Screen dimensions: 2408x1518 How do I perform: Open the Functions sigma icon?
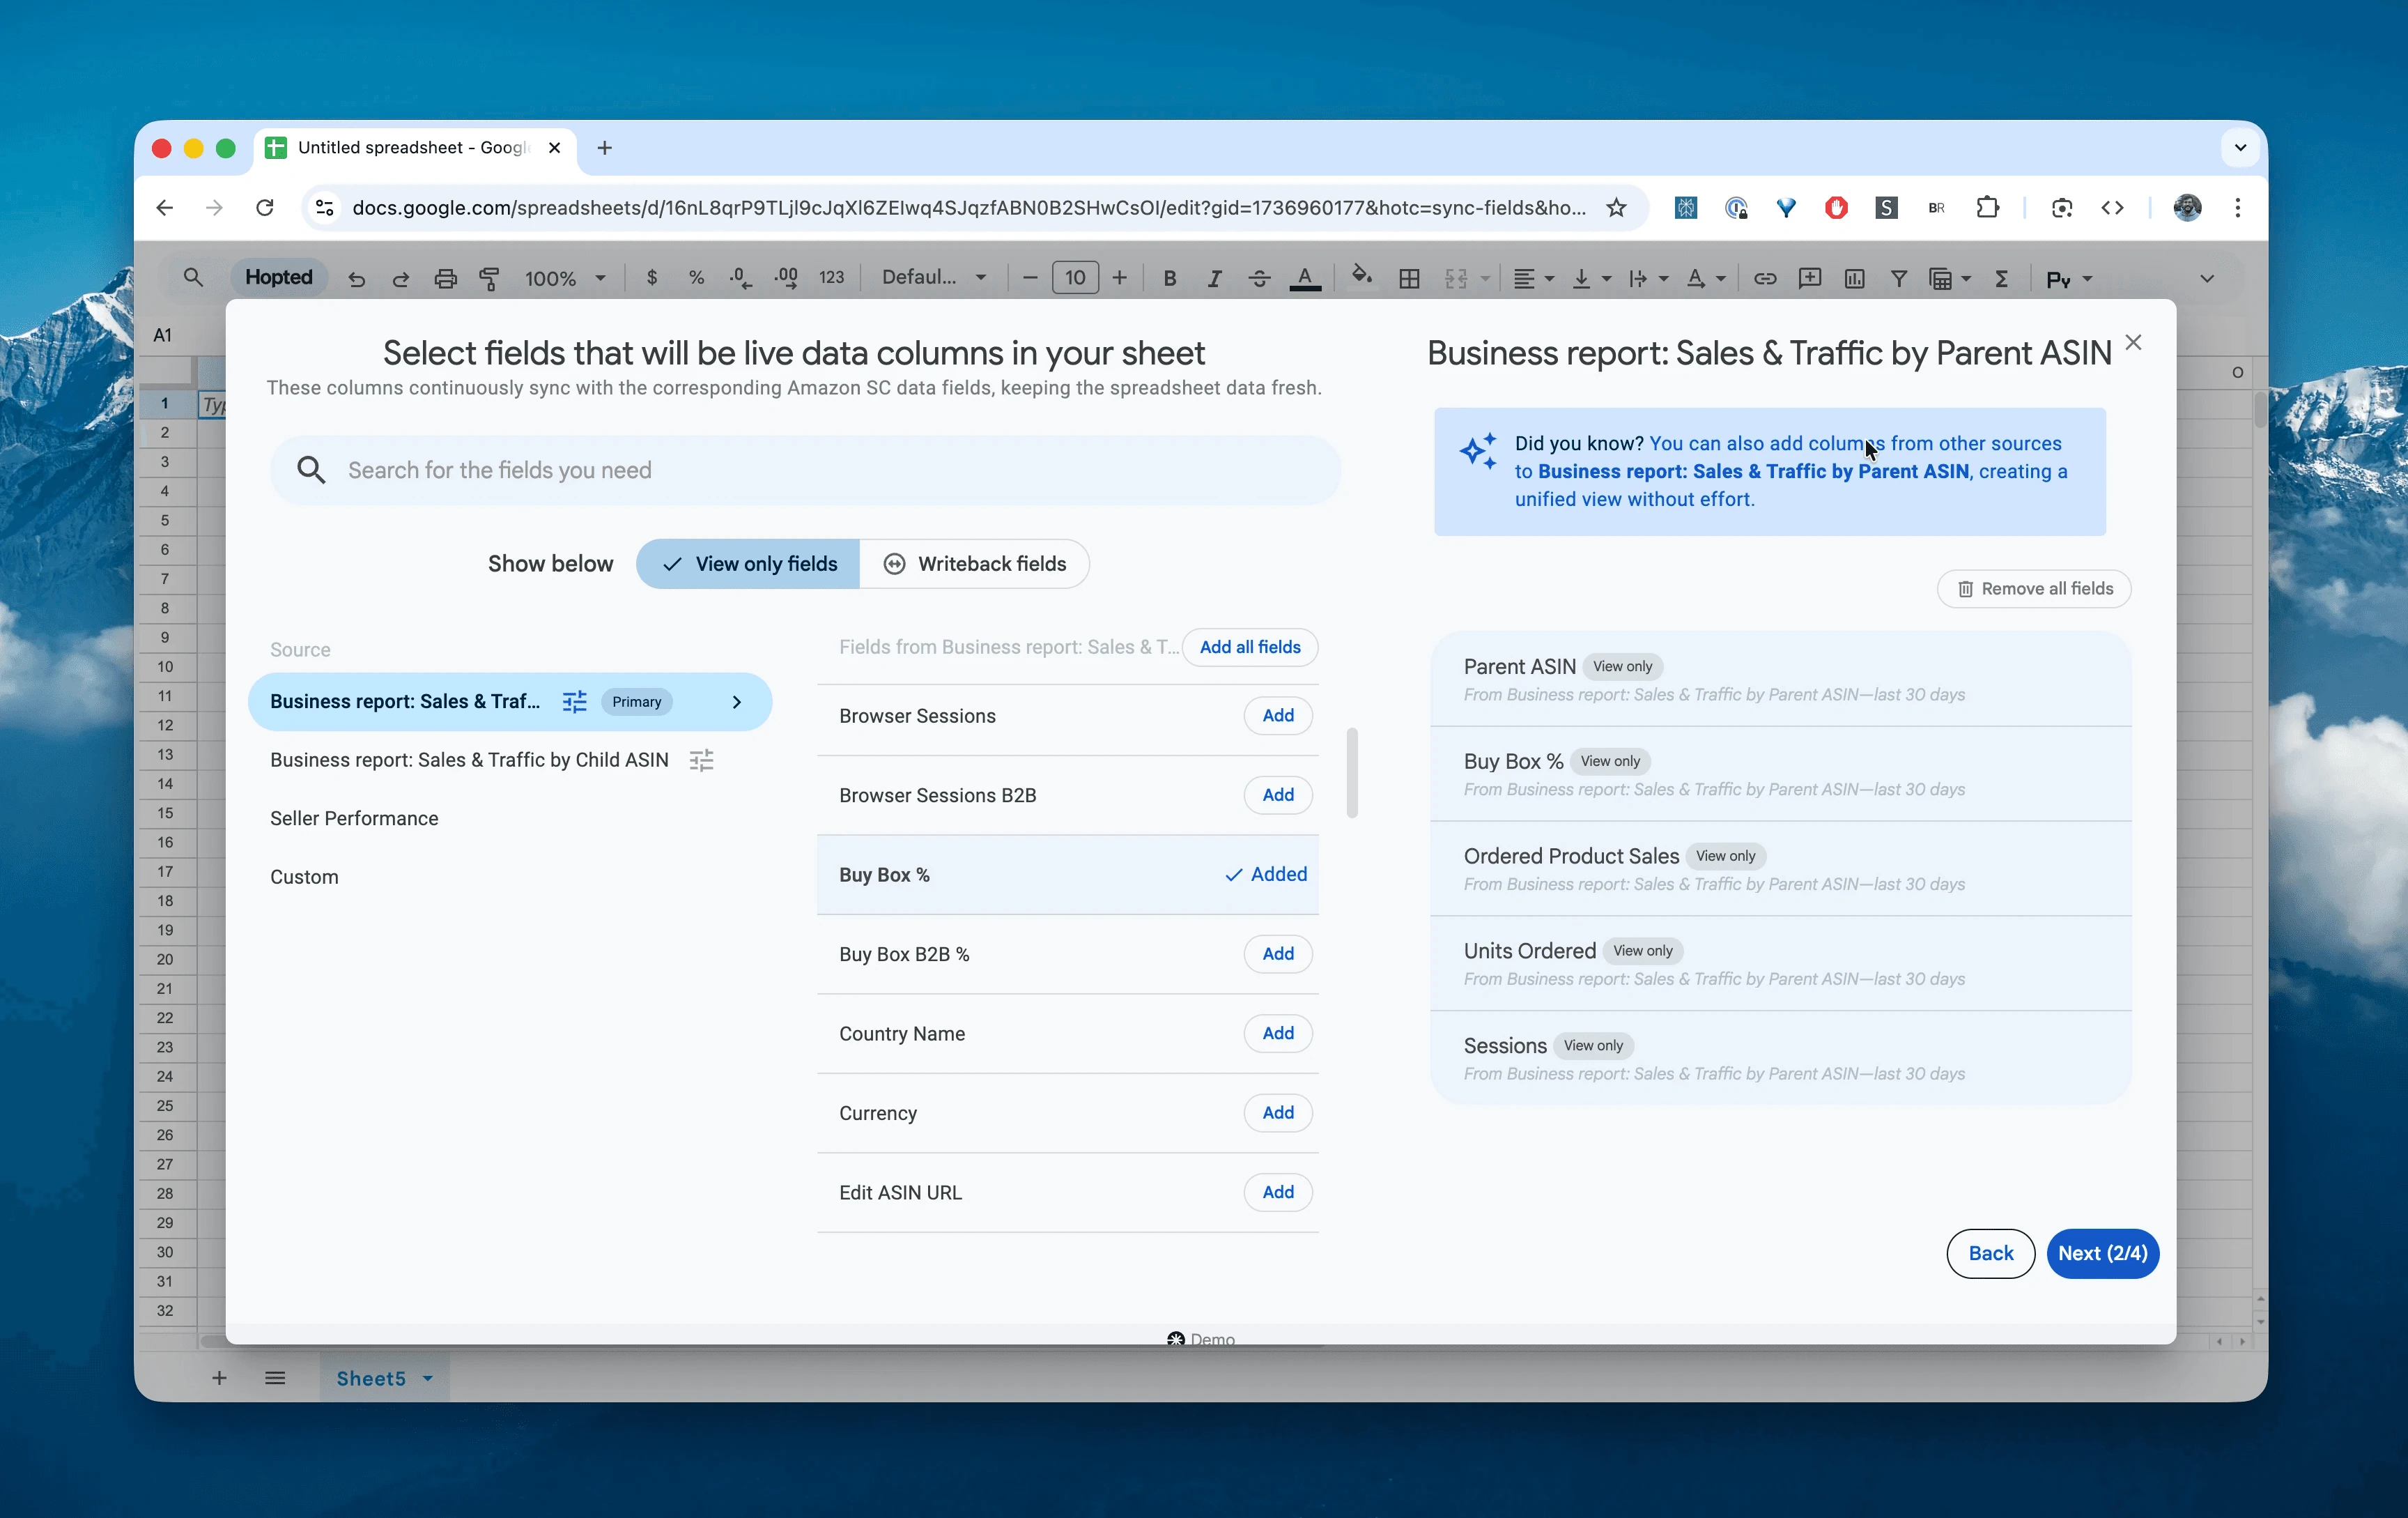(2001, 279)
